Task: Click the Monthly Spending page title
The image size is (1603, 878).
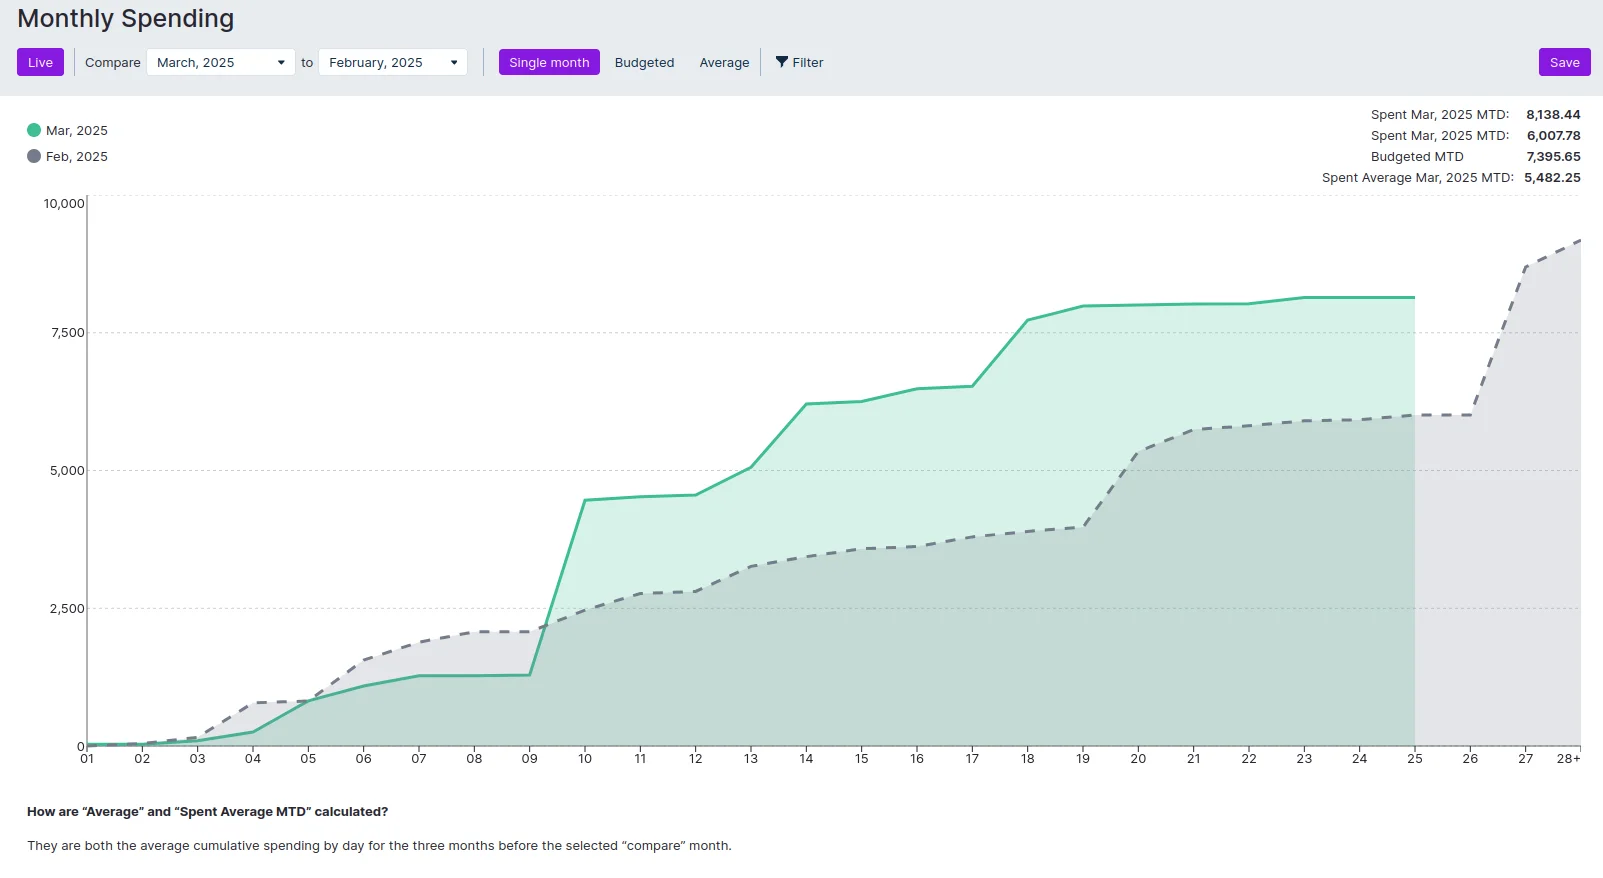Action: (x=126, y=19)
